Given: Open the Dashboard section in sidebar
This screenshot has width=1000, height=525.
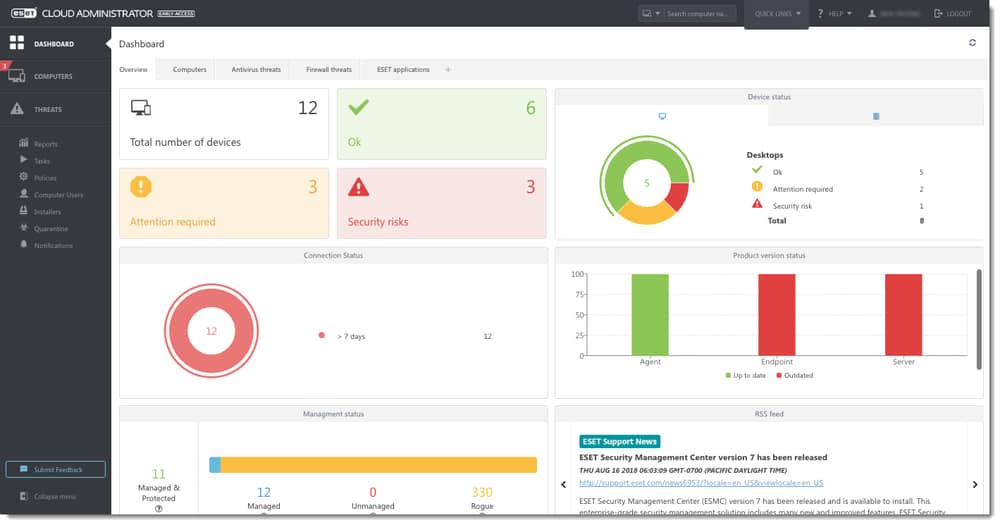Looking at the screenshot, I should pyautogui.click(x=55, y=43).
